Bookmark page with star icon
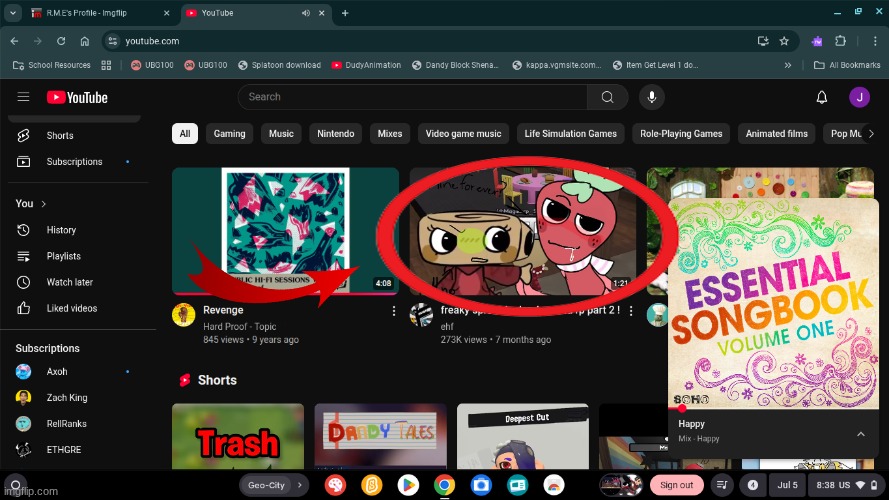This screenshot has height=500, width=889. [784, 41]
